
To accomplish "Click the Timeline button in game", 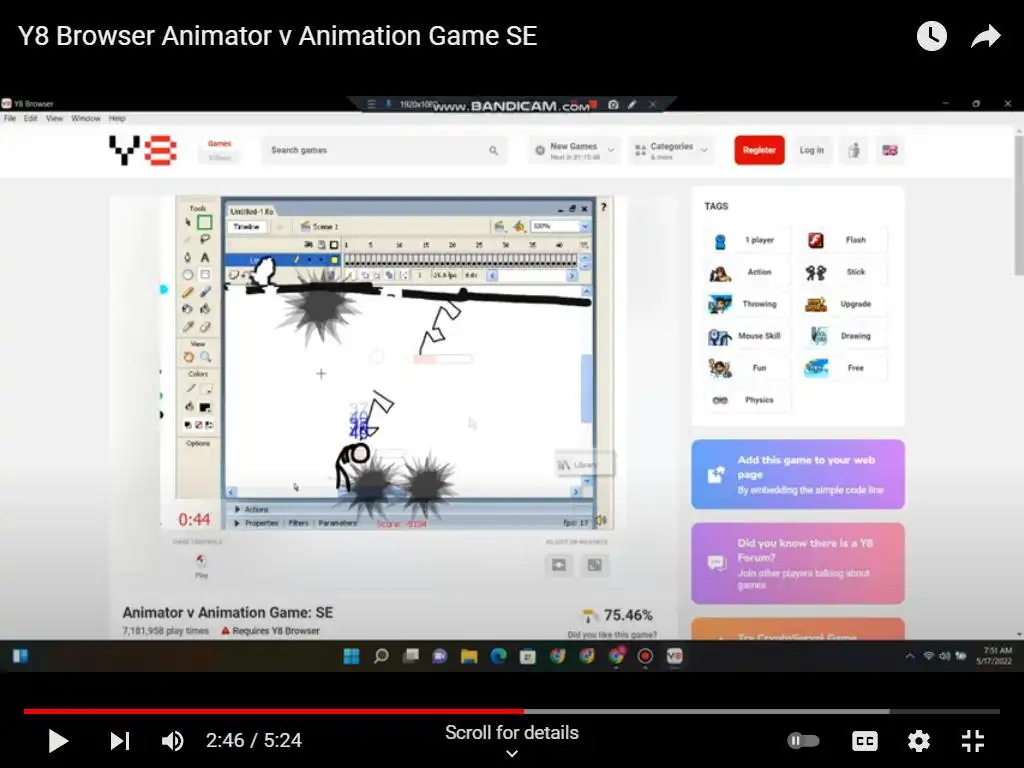I will coord(246,227).
